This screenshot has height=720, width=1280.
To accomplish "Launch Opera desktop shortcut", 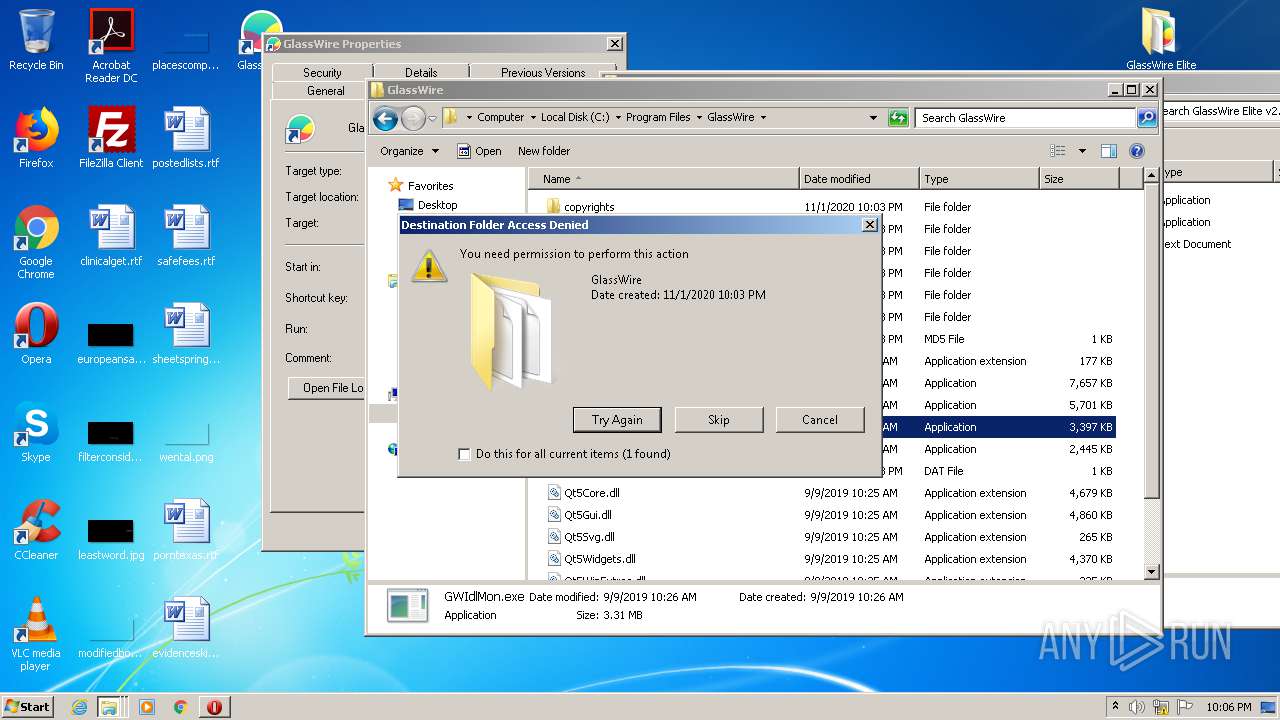I will (x=36, y=334).
